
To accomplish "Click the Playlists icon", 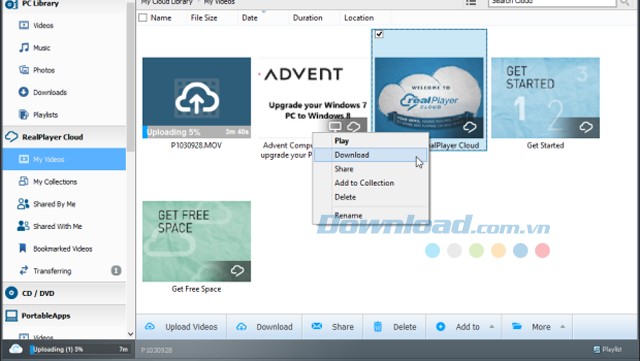I will coord(24,114).
